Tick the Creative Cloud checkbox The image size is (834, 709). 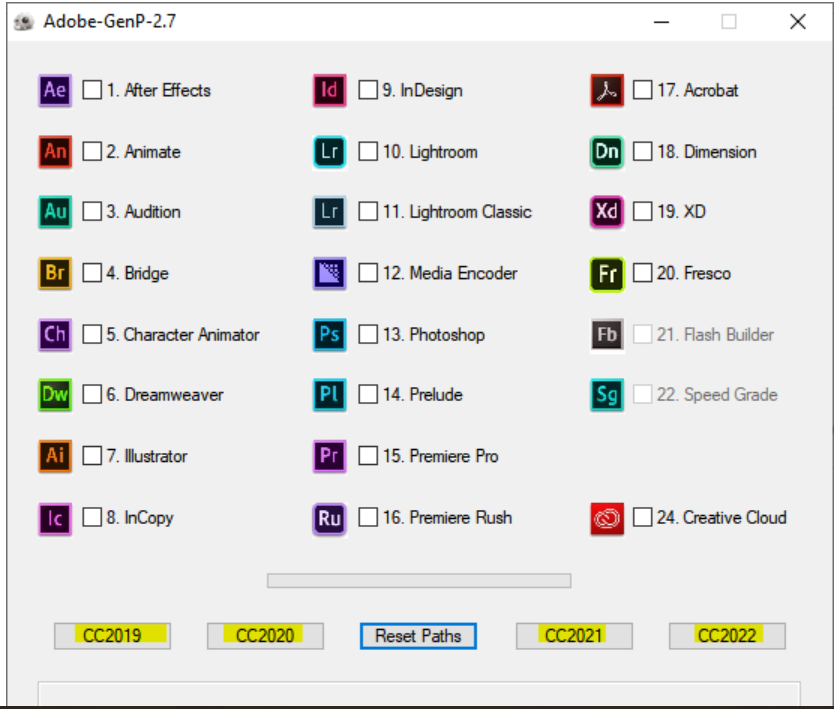pos(643,517)
